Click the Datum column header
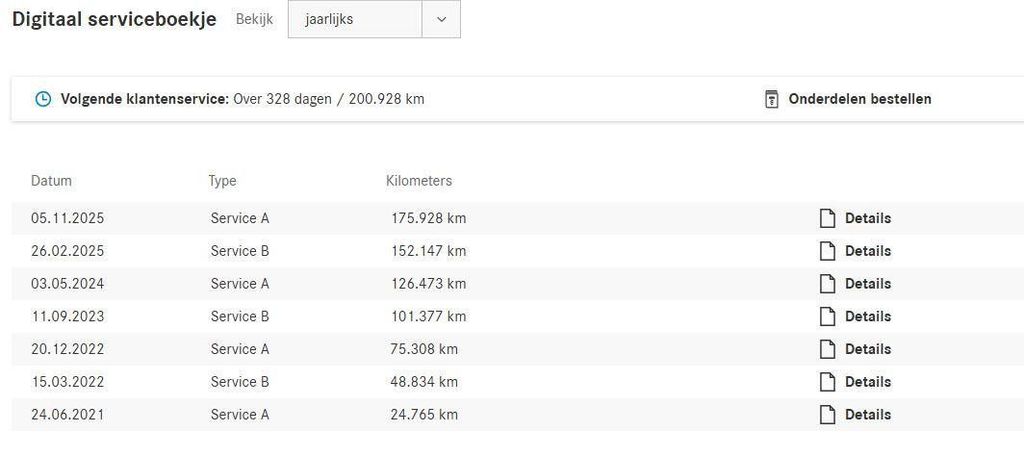 point(52,181)
